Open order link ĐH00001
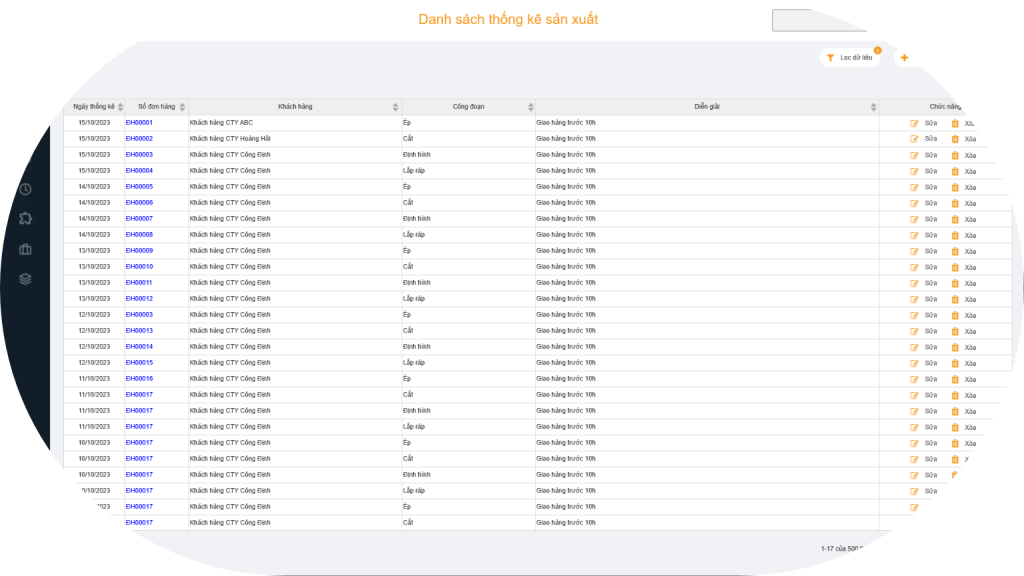Image resolution: width=1024 pixels, height=576 pixels. 139,123
